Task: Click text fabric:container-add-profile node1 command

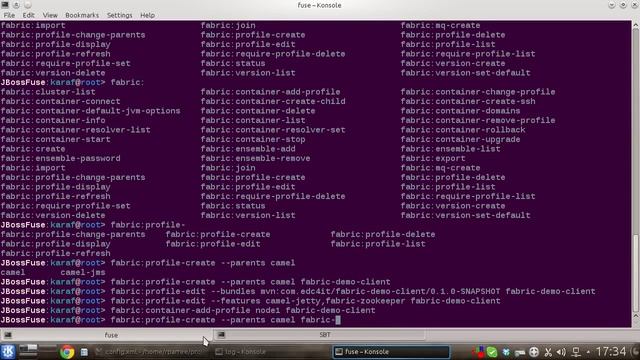Action: click(x=243, y=311)
